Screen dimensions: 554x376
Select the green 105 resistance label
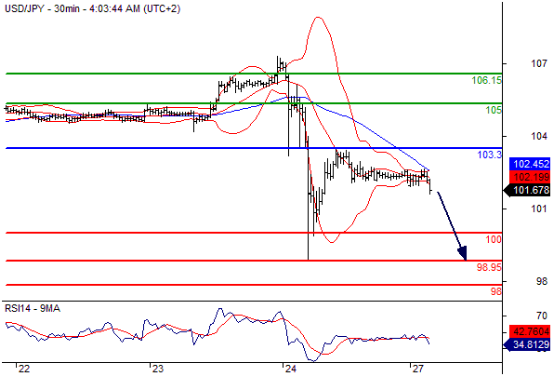(493, 110)
